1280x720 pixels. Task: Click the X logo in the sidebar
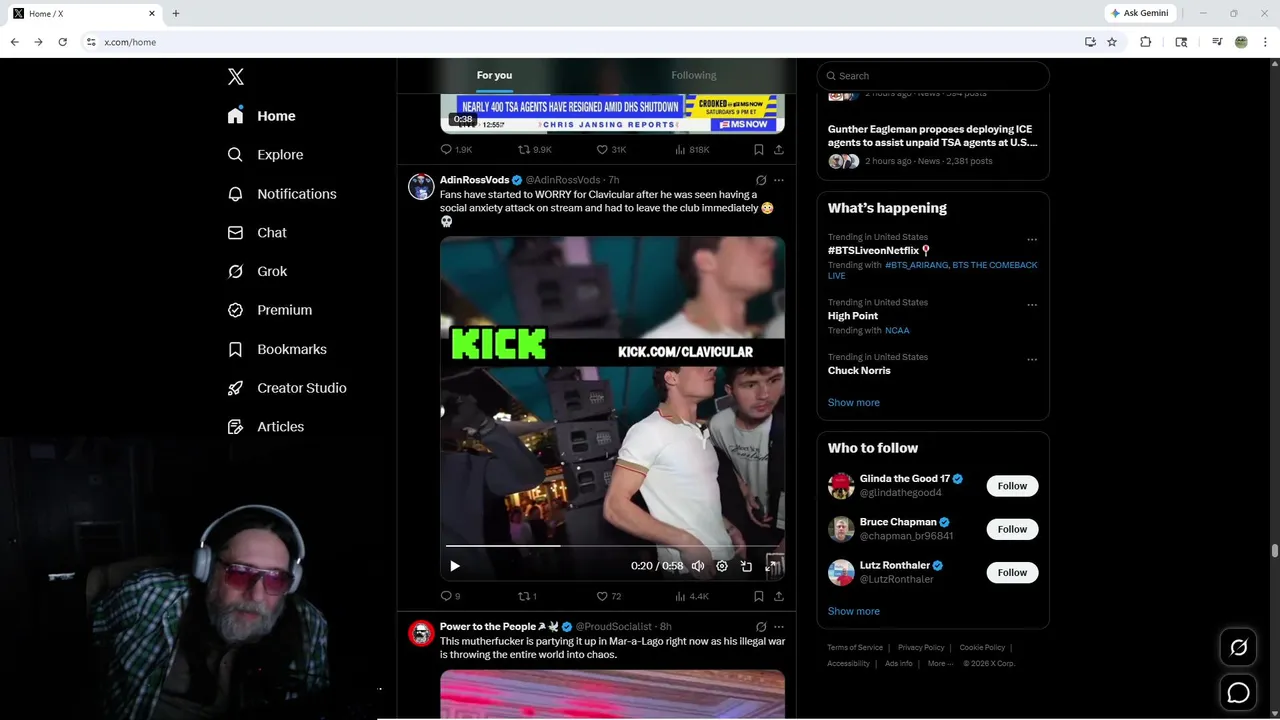click(236, 77)
